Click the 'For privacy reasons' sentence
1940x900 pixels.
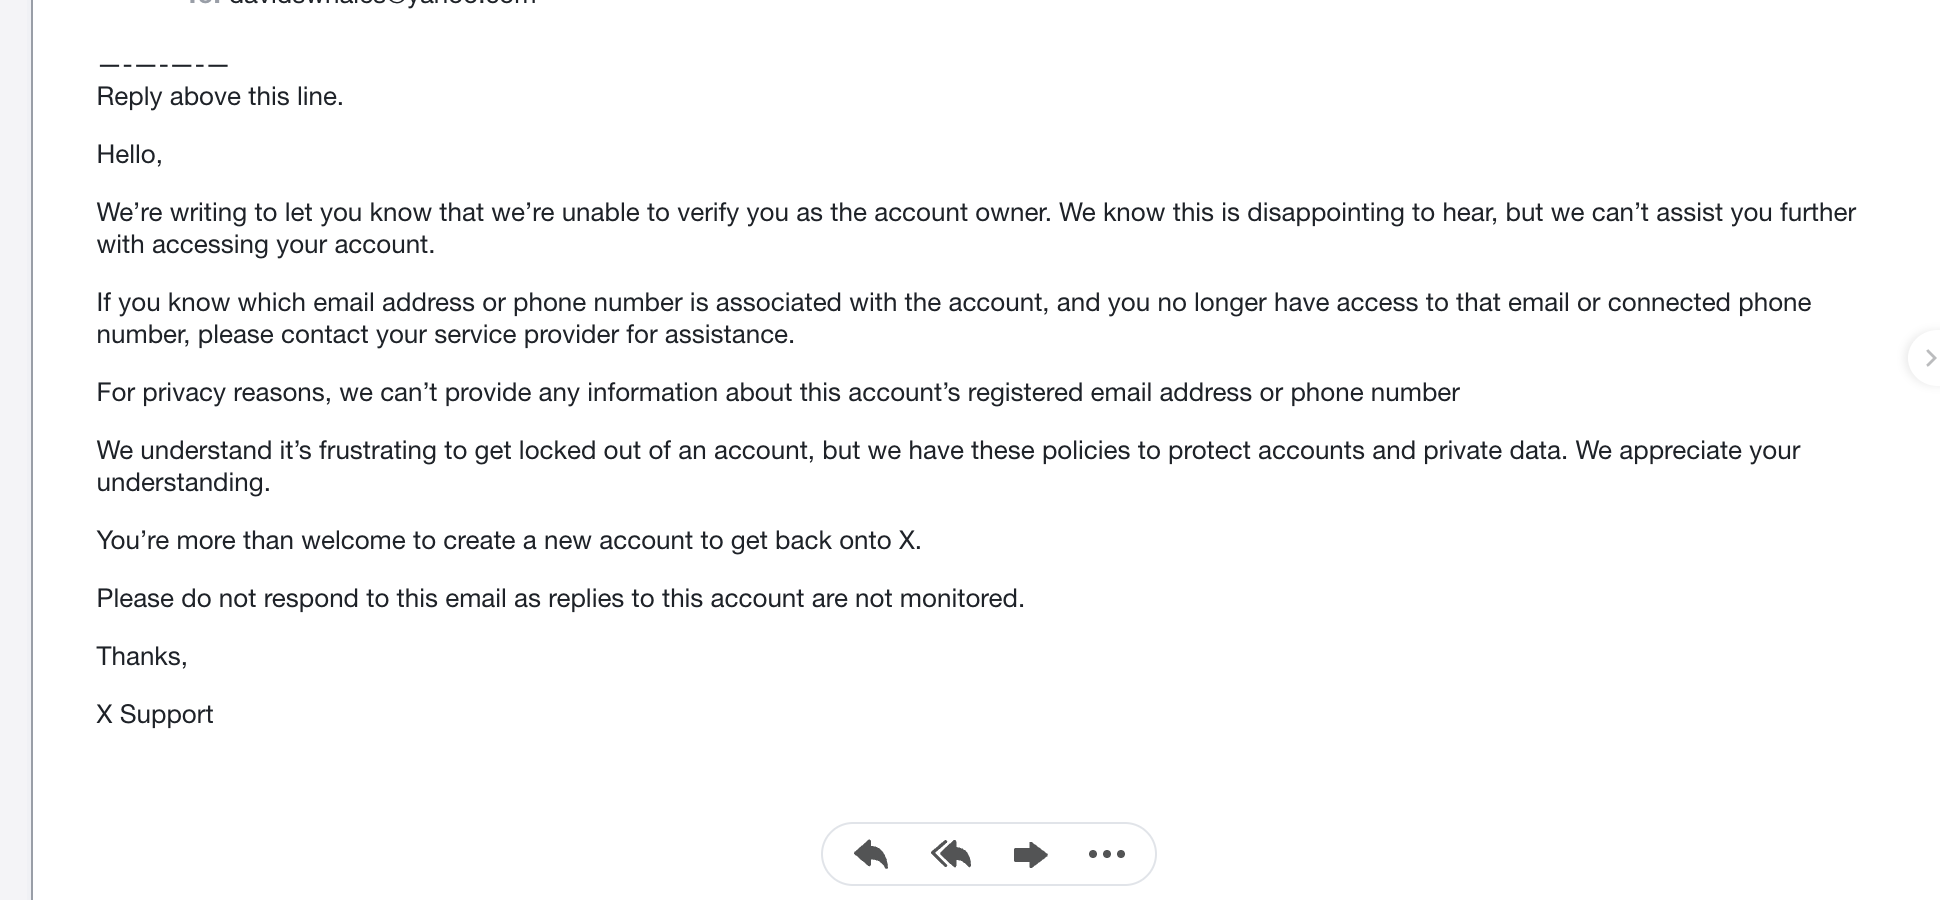[x=778, y=393]
